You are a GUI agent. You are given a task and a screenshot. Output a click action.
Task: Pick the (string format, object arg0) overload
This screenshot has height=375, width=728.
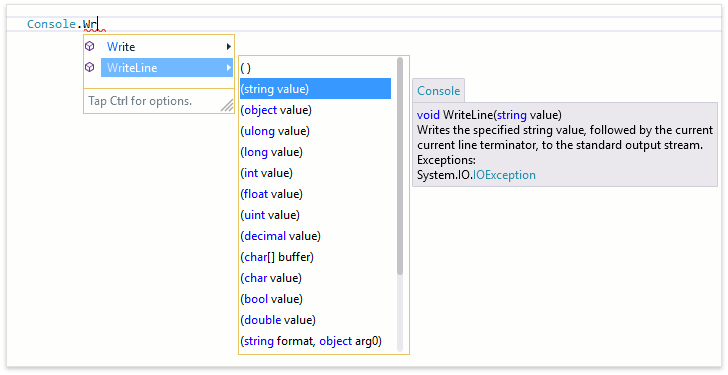click(316, 341)
